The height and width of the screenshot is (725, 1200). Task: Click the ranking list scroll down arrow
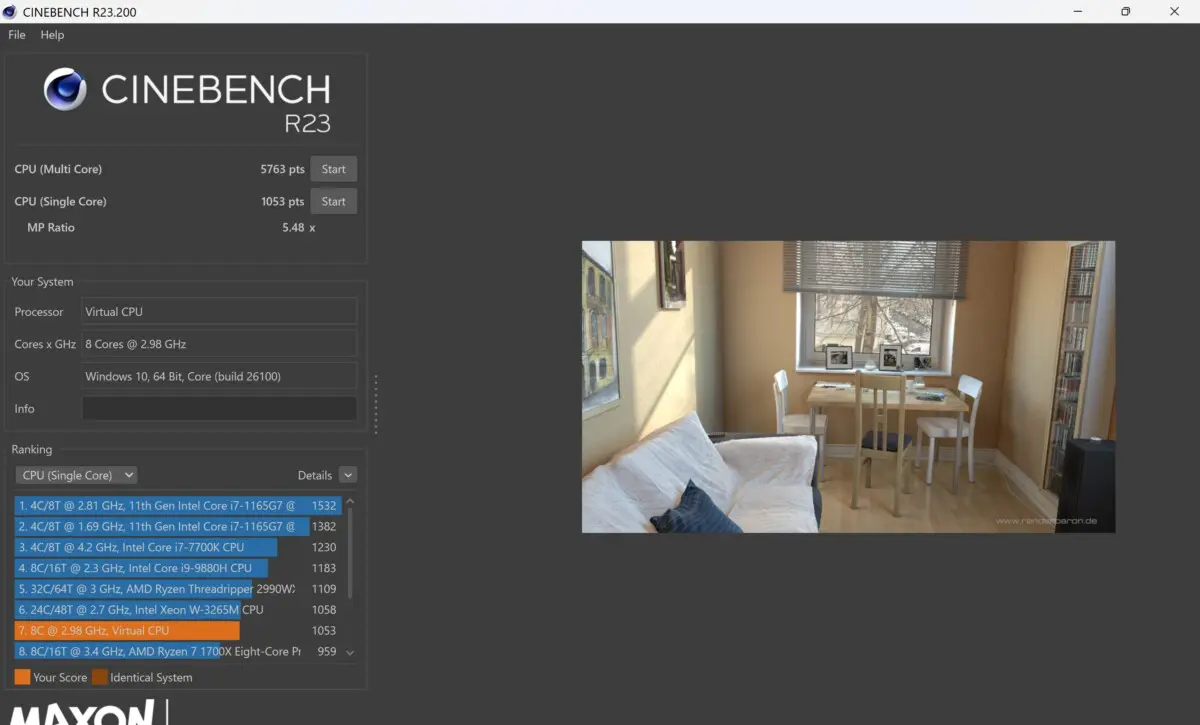pos(350,653)
